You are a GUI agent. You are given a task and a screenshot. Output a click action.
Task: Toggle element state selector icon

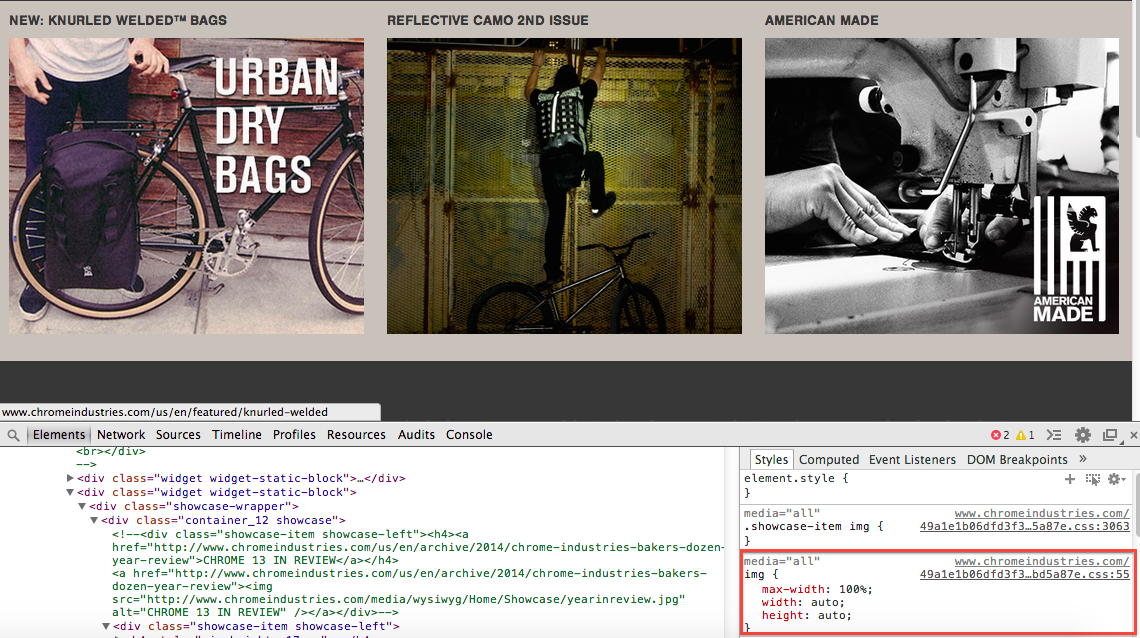pos(1093,479)
